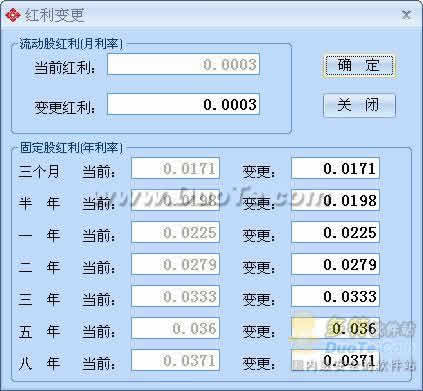The image size is (423, 391).
Task: Click the 关闭 close button
Action: point(359,105)
